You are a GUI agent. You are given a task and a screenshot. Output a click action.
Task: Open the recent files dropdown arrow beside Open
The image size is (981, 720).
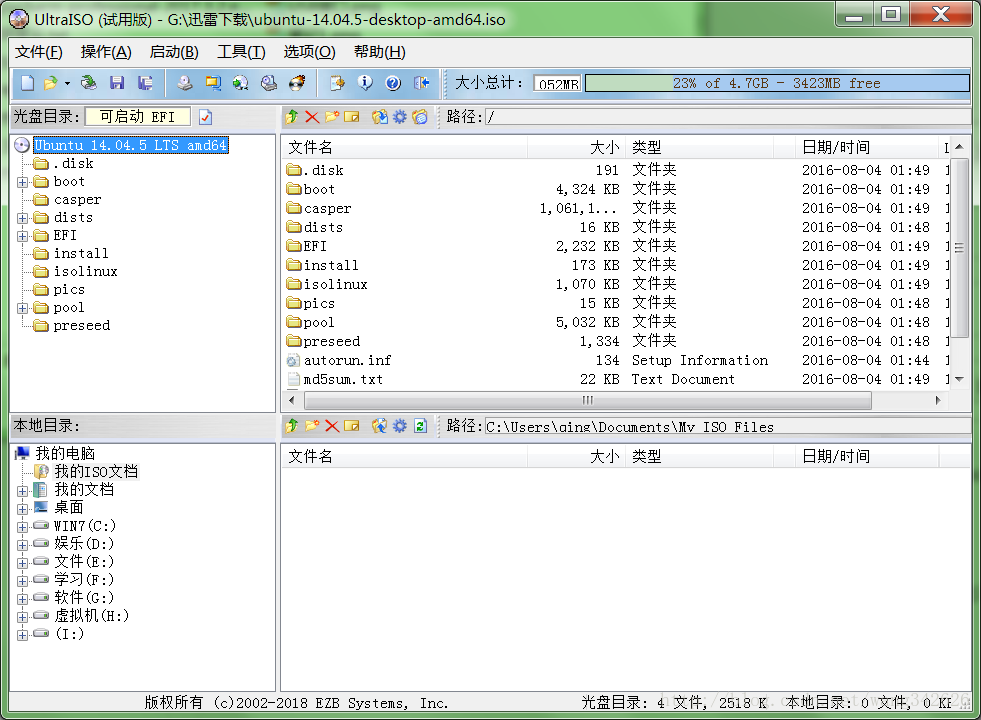(x=67, y=83)
